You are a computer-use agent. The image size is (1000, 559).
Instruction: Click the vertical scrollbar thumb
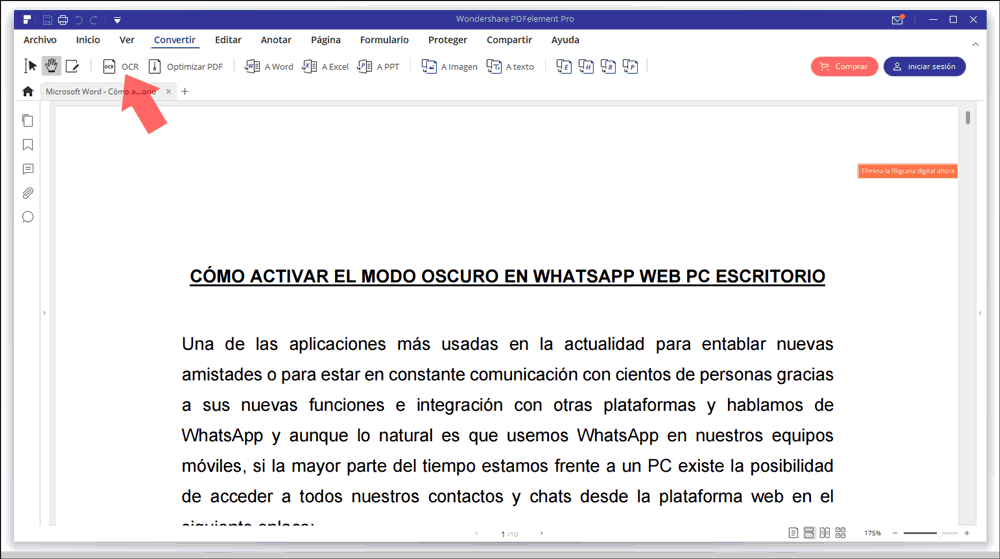tap(968, 118)
